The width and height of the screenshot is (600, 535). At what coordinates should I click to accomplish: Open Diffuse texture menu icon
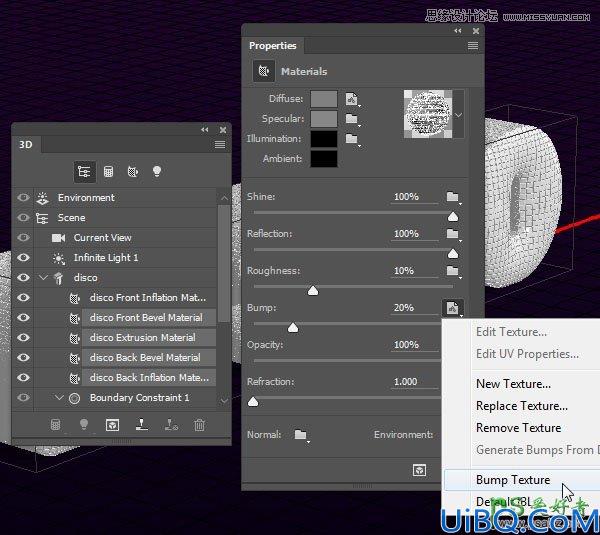352,99
